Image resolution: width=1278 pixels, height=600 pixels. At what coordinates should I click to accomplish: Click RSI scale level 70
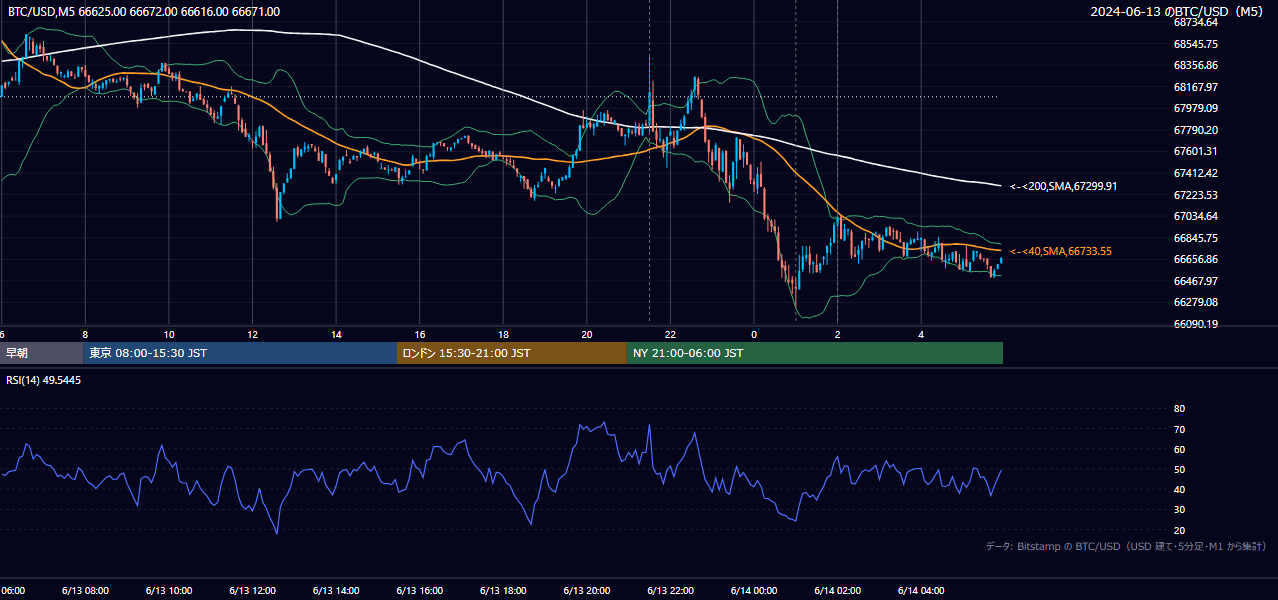coord(1179,429)
